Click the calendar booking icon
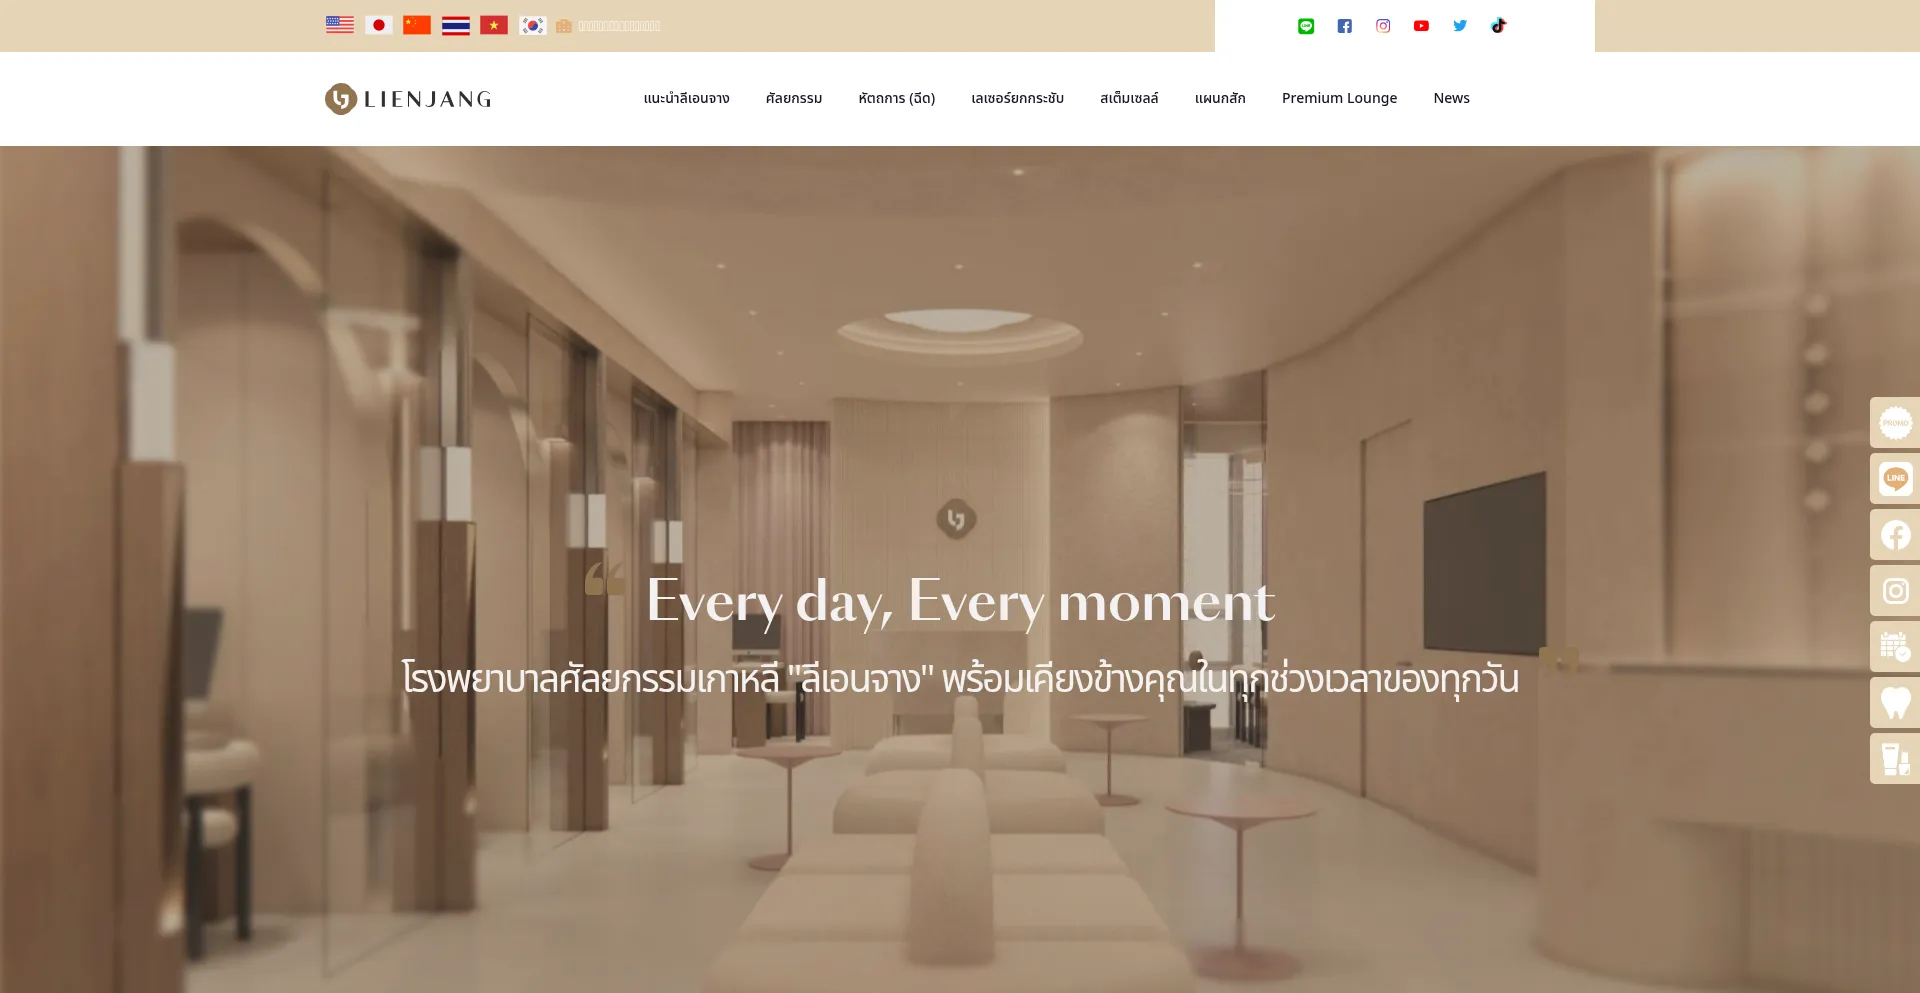 point(1895,647)
